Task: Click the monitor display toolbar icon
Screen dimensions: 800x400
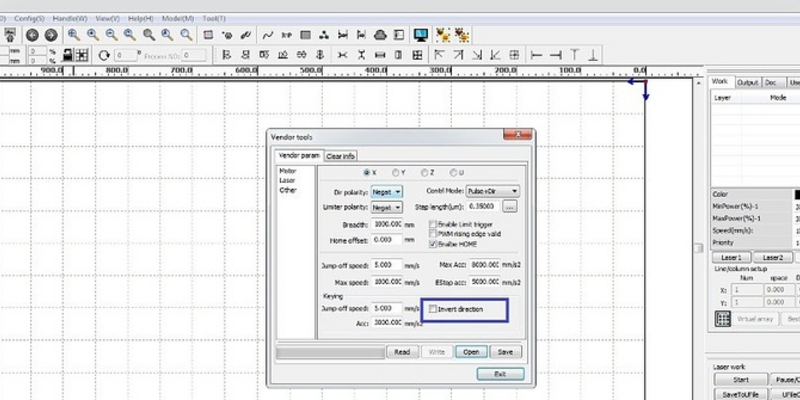Action: (x=421, y=35)
